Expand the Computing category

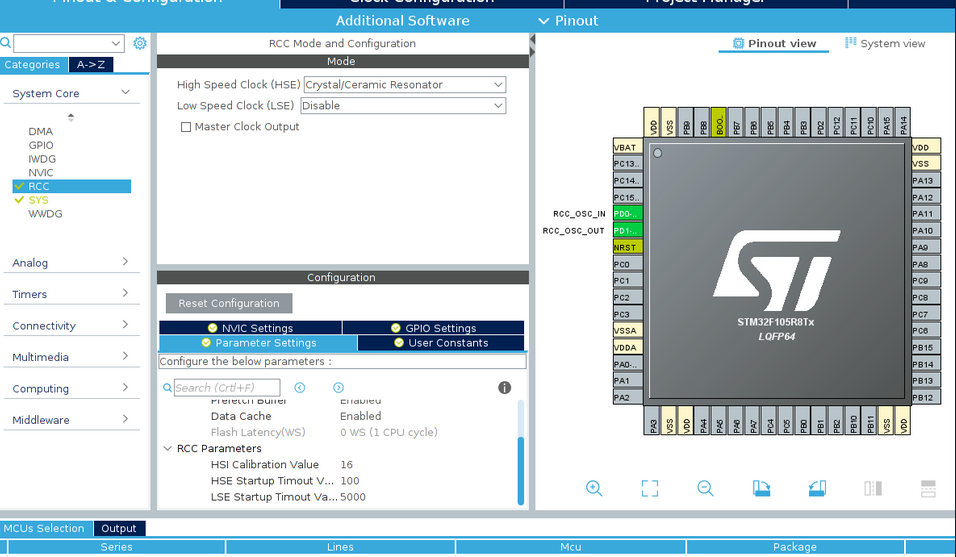[x=125, y=388]
